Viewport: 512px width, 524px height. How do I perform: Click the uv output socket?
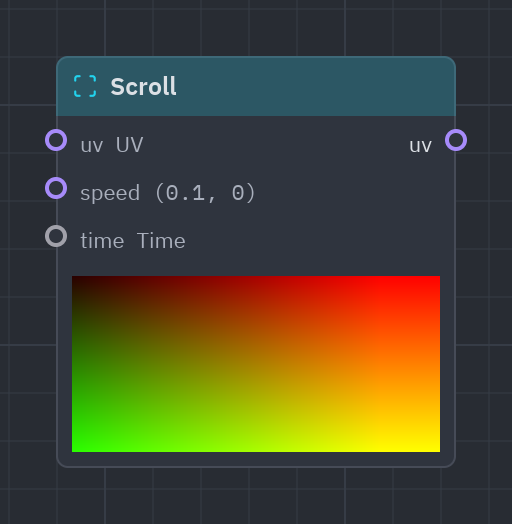click(456, 140)
